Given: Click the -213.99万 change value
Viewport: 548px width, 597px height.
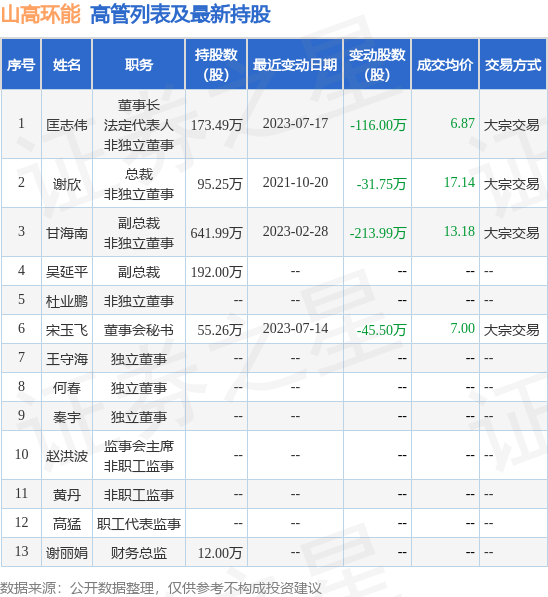Looking at the screenshot, I should (x=378, y=233).
